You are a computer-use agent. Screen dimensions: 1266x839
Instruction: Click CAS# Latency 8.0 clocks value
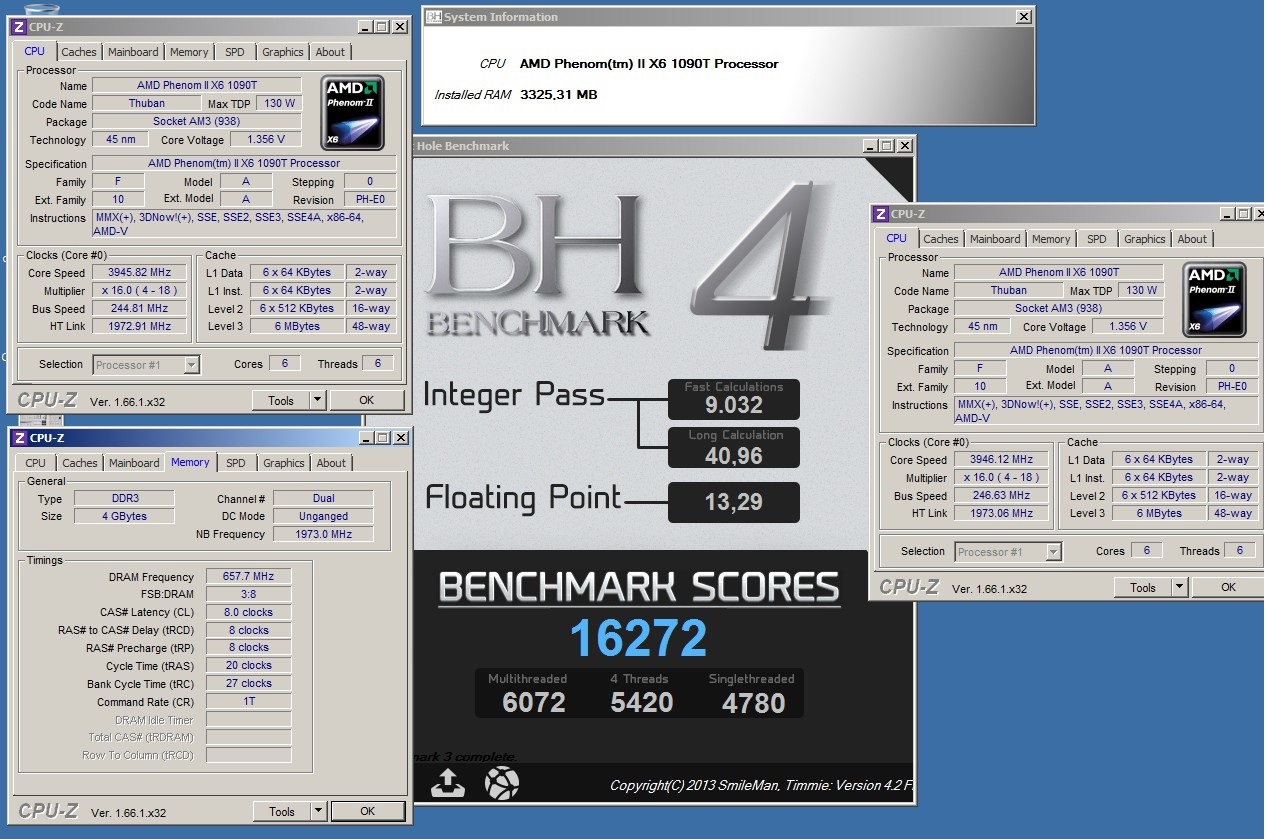click(x=249, y=612)
